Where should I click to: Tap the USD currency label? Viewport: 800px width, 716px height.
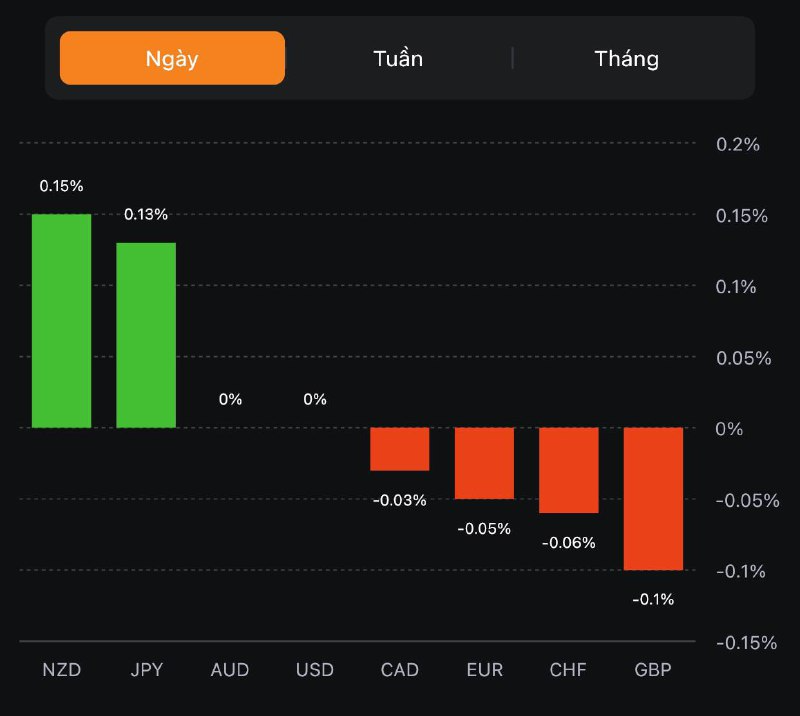tap(315, 670)
